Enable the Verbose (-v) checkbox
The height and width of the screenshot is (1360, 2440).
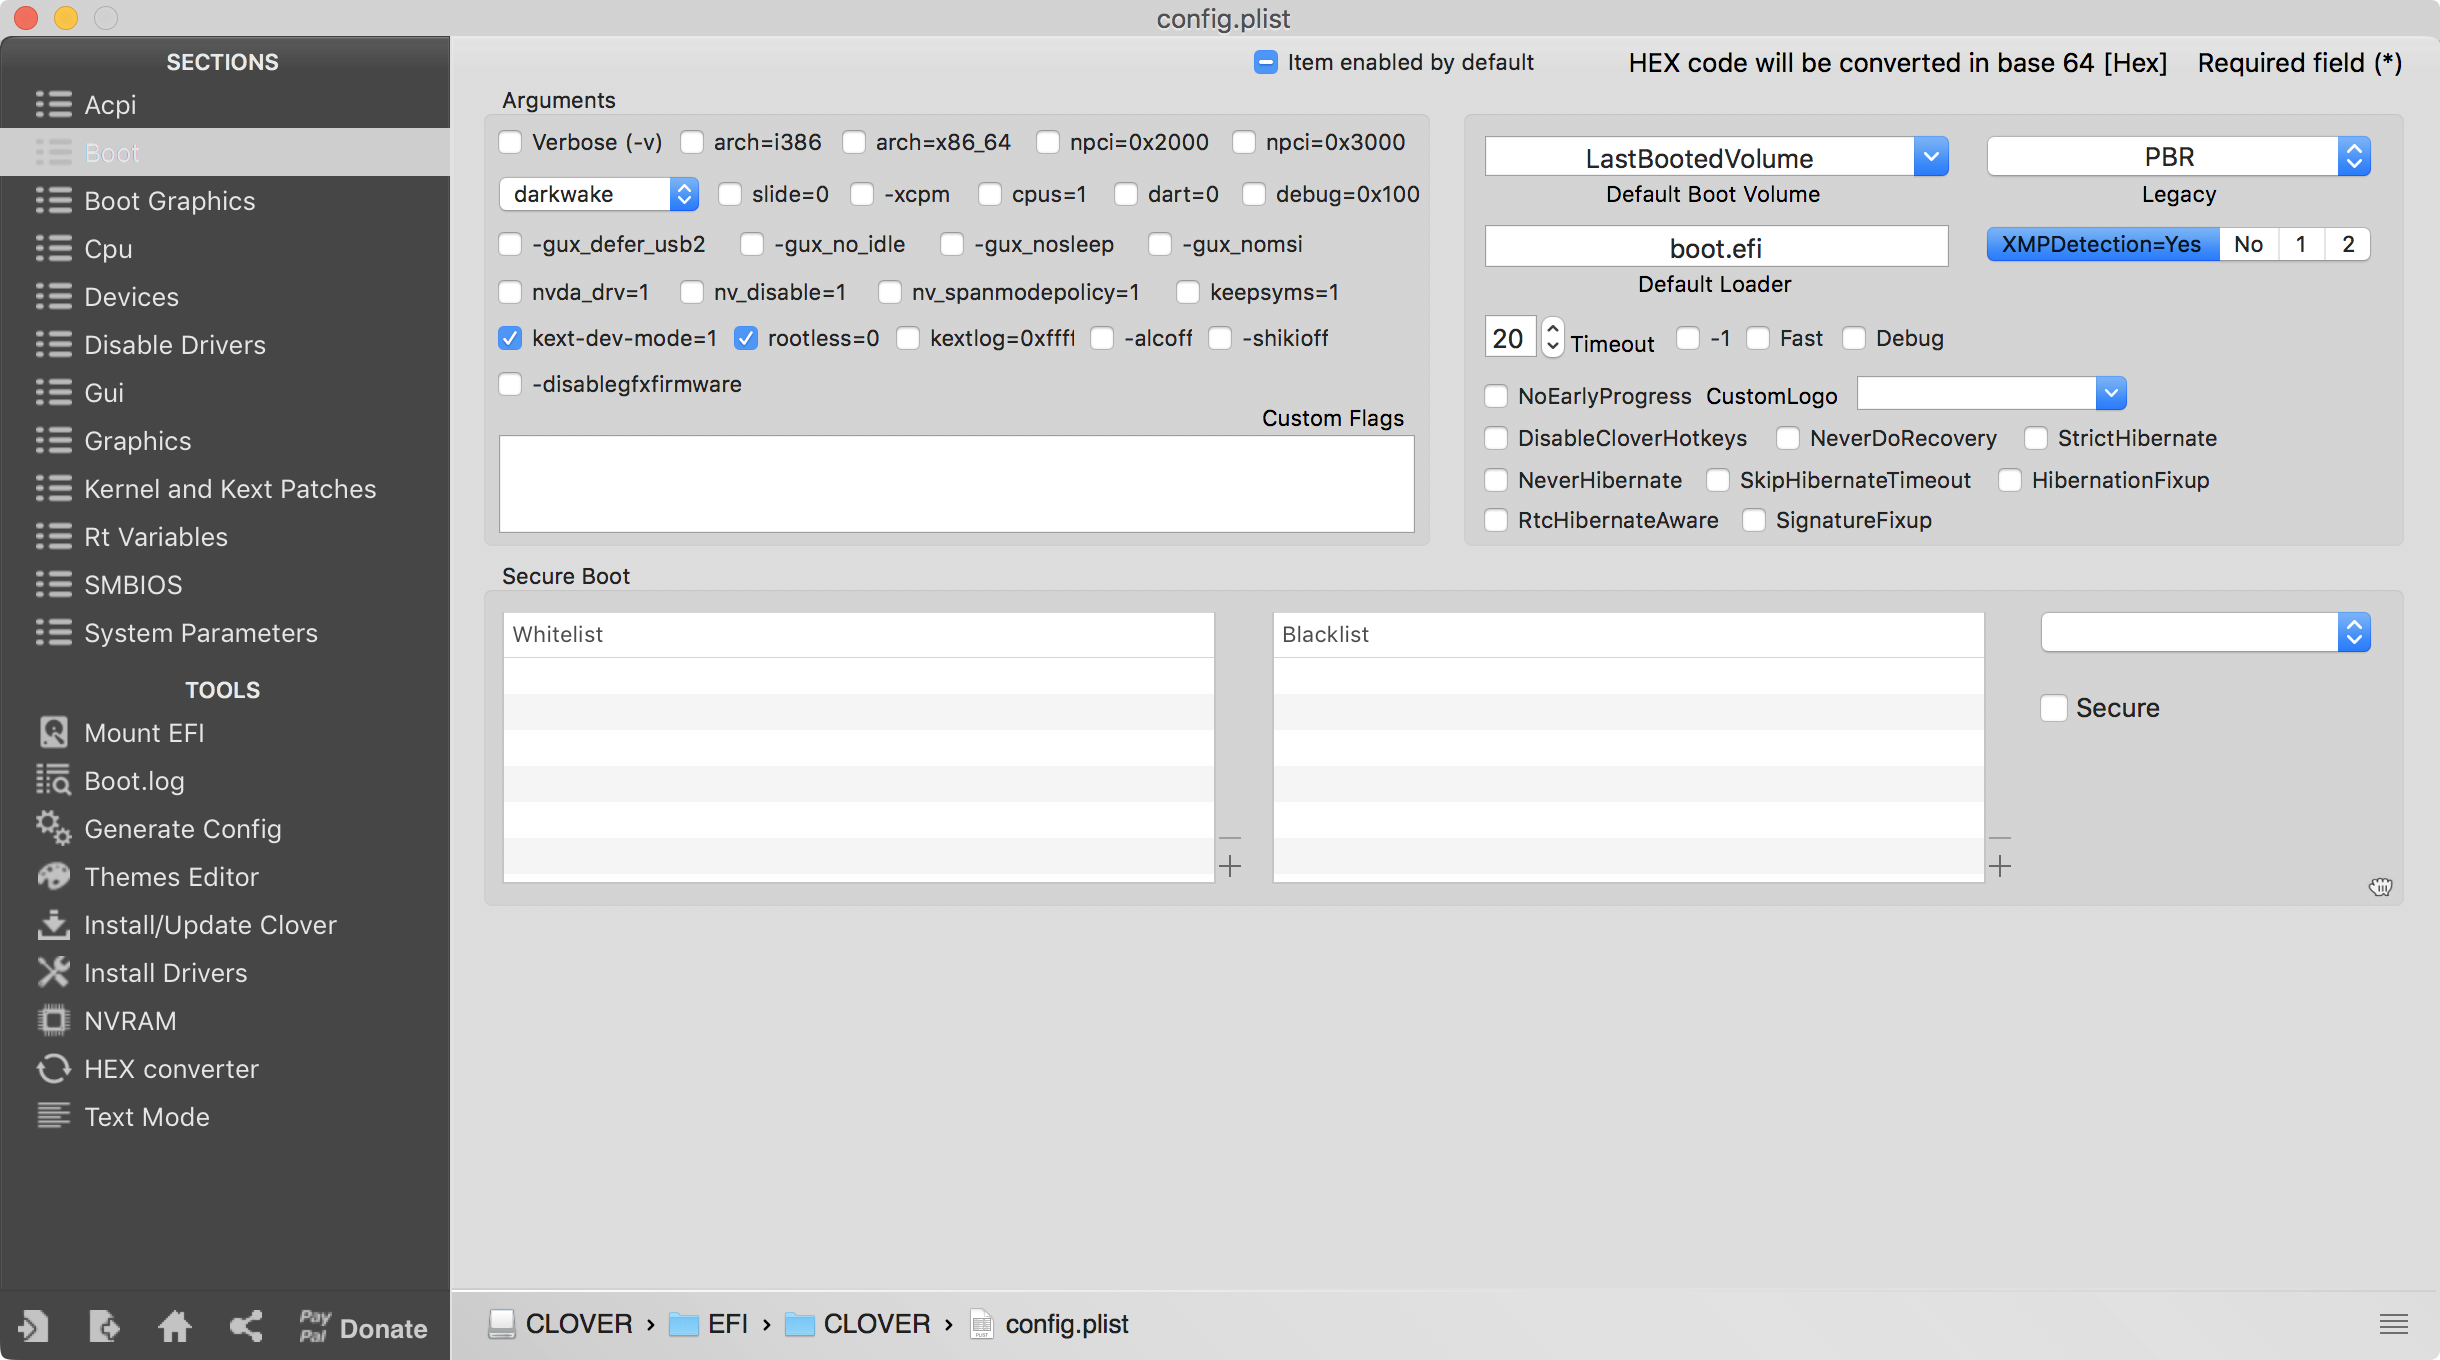coord(511,143)
